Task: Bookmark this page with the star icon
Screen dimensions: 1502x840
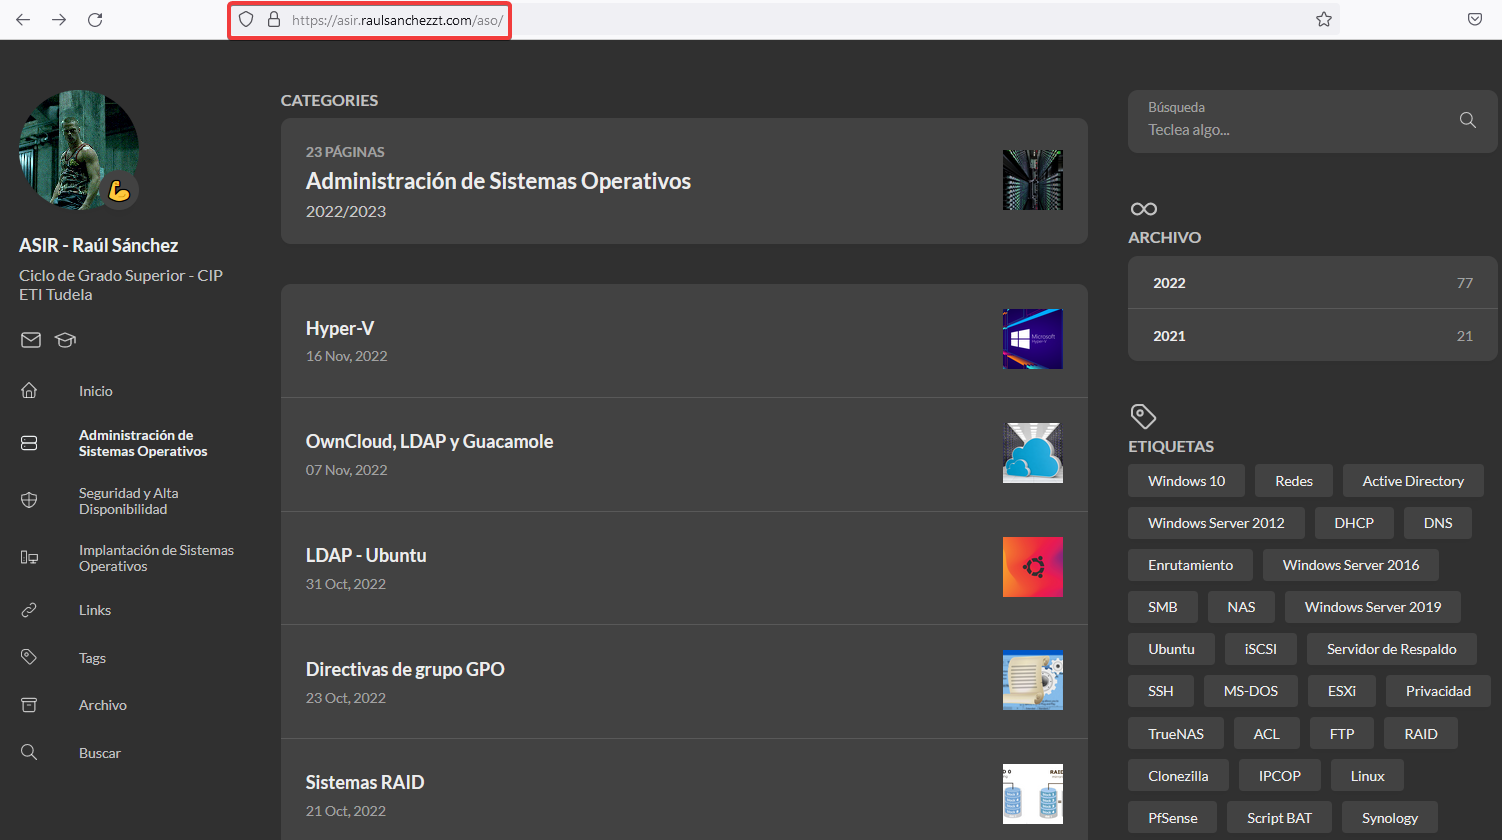Action: click(x=1323, y=19)
